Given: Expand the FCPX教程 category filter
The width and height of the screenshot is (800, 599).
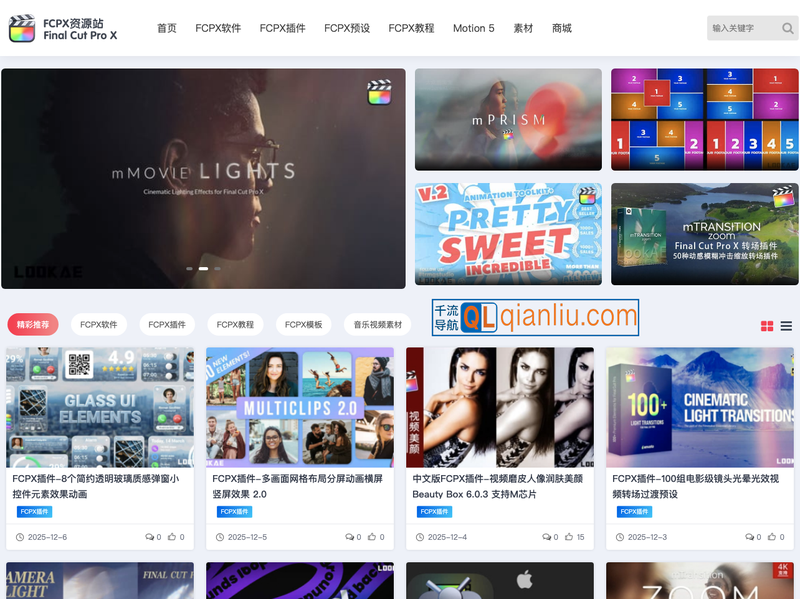Looking at the screenshot, I should click(x=235, y=324).
